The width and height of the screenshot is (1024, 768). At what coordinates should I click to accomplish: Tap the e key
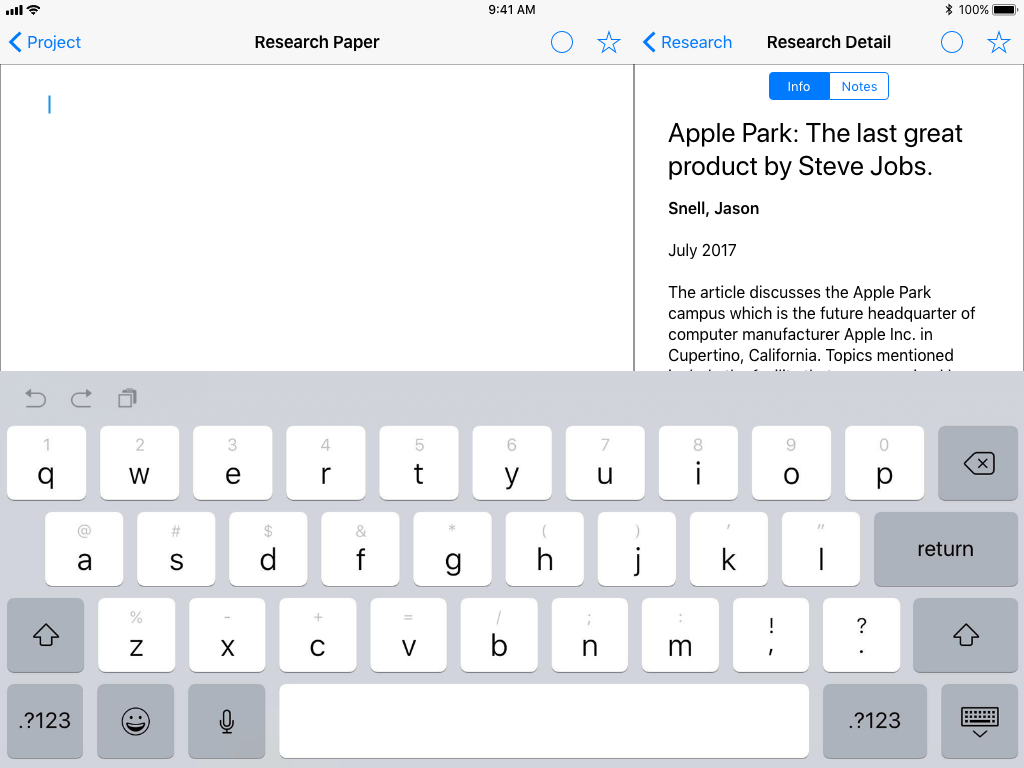coord(232,463)
